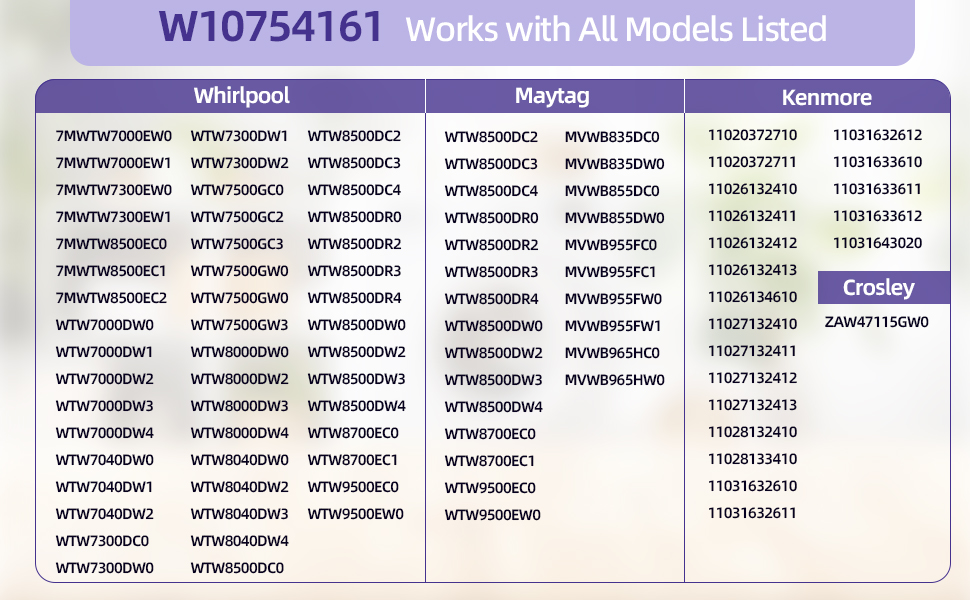Select model WTW7300DW1
This screenshot has width=970, height=600.
pos(239,136)
